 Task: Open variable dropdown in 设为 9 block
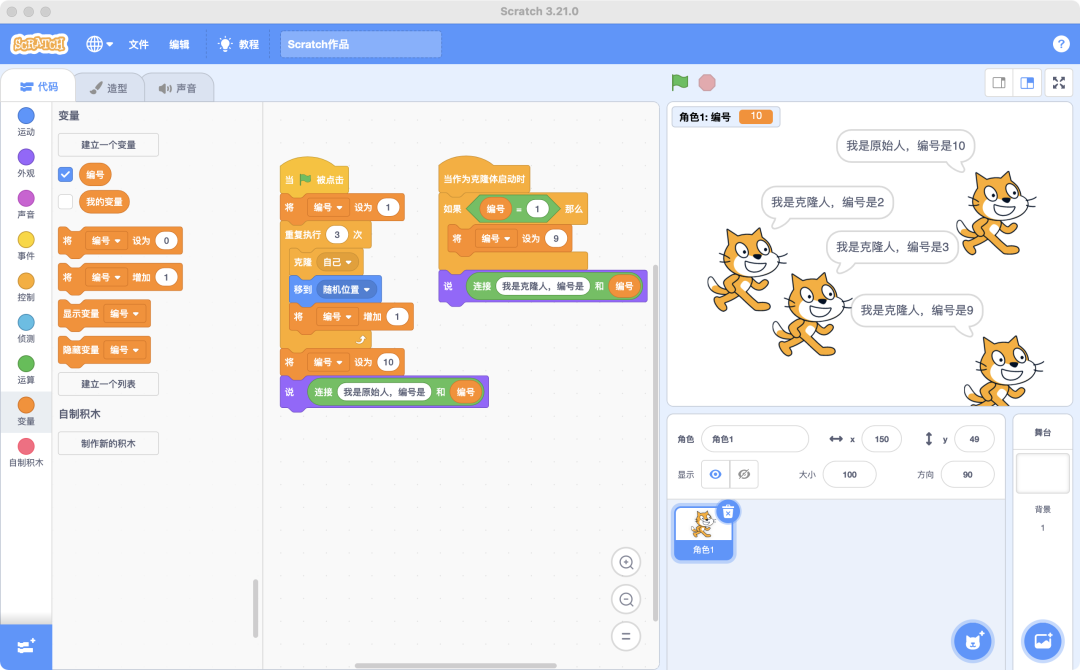pyautogui.click(x=496, y=238)
